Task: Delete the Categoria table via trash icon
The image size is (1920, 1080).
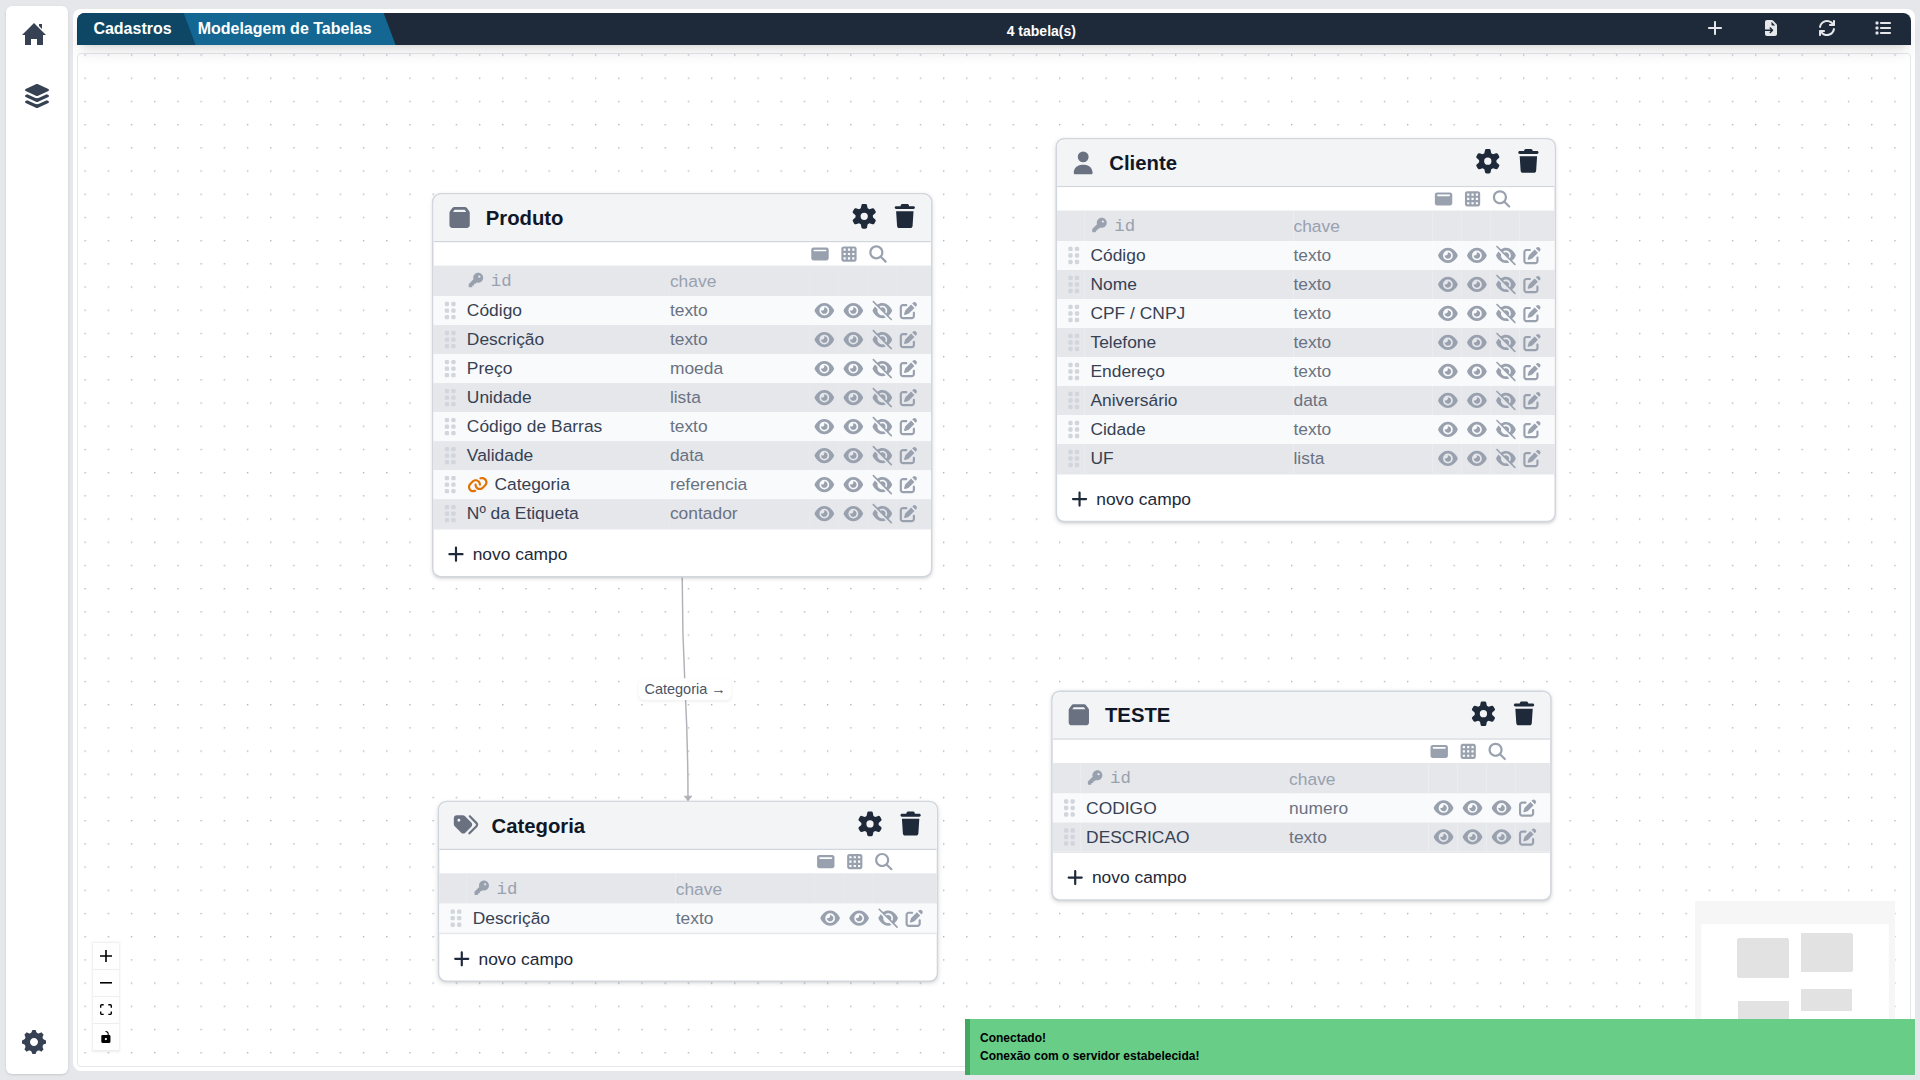Action: [x=910, y=824]
